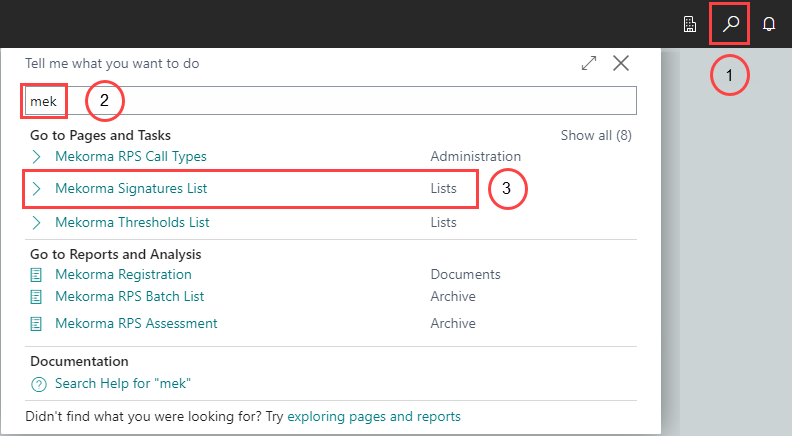
Task: Expand chevron beside Mekorma Signatures List
Action: (37, 188)
